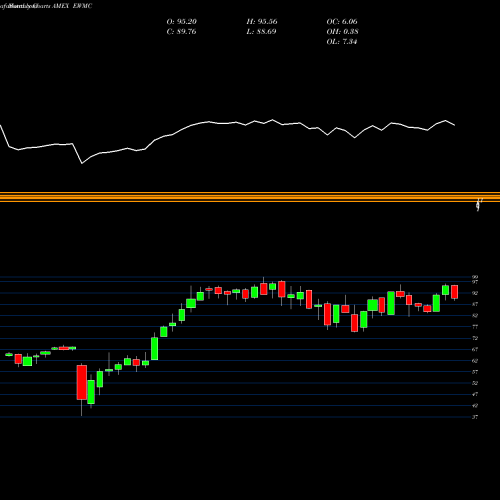Screen dimensions: 500x500
Task: Click the 42 price axis label
Action: tap(475, 406)
